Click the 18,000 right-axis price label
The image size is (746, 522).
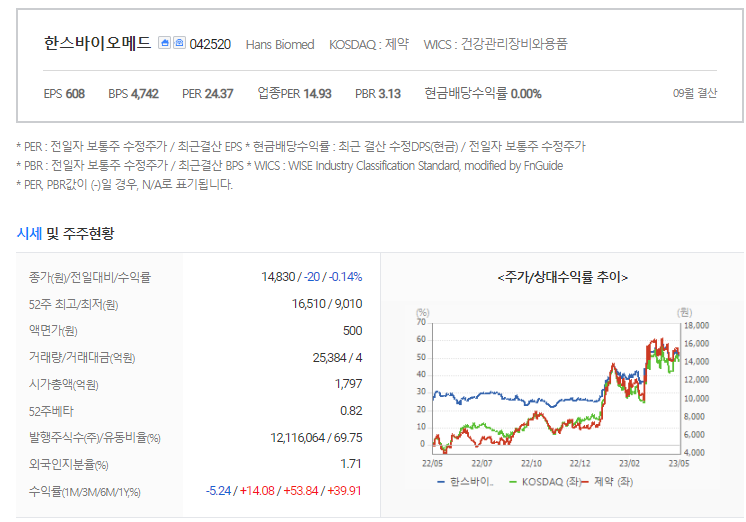tap(697, 325)
